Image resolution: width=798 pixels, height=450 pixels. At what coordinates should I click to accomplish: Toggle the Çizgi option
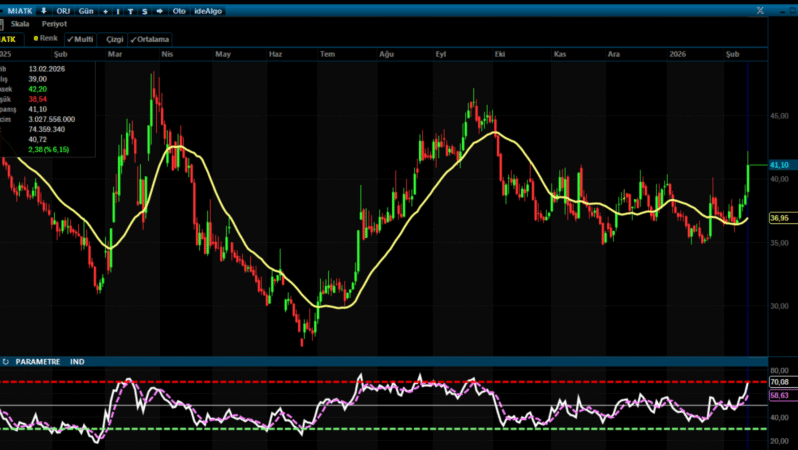[x=113, y=39]
